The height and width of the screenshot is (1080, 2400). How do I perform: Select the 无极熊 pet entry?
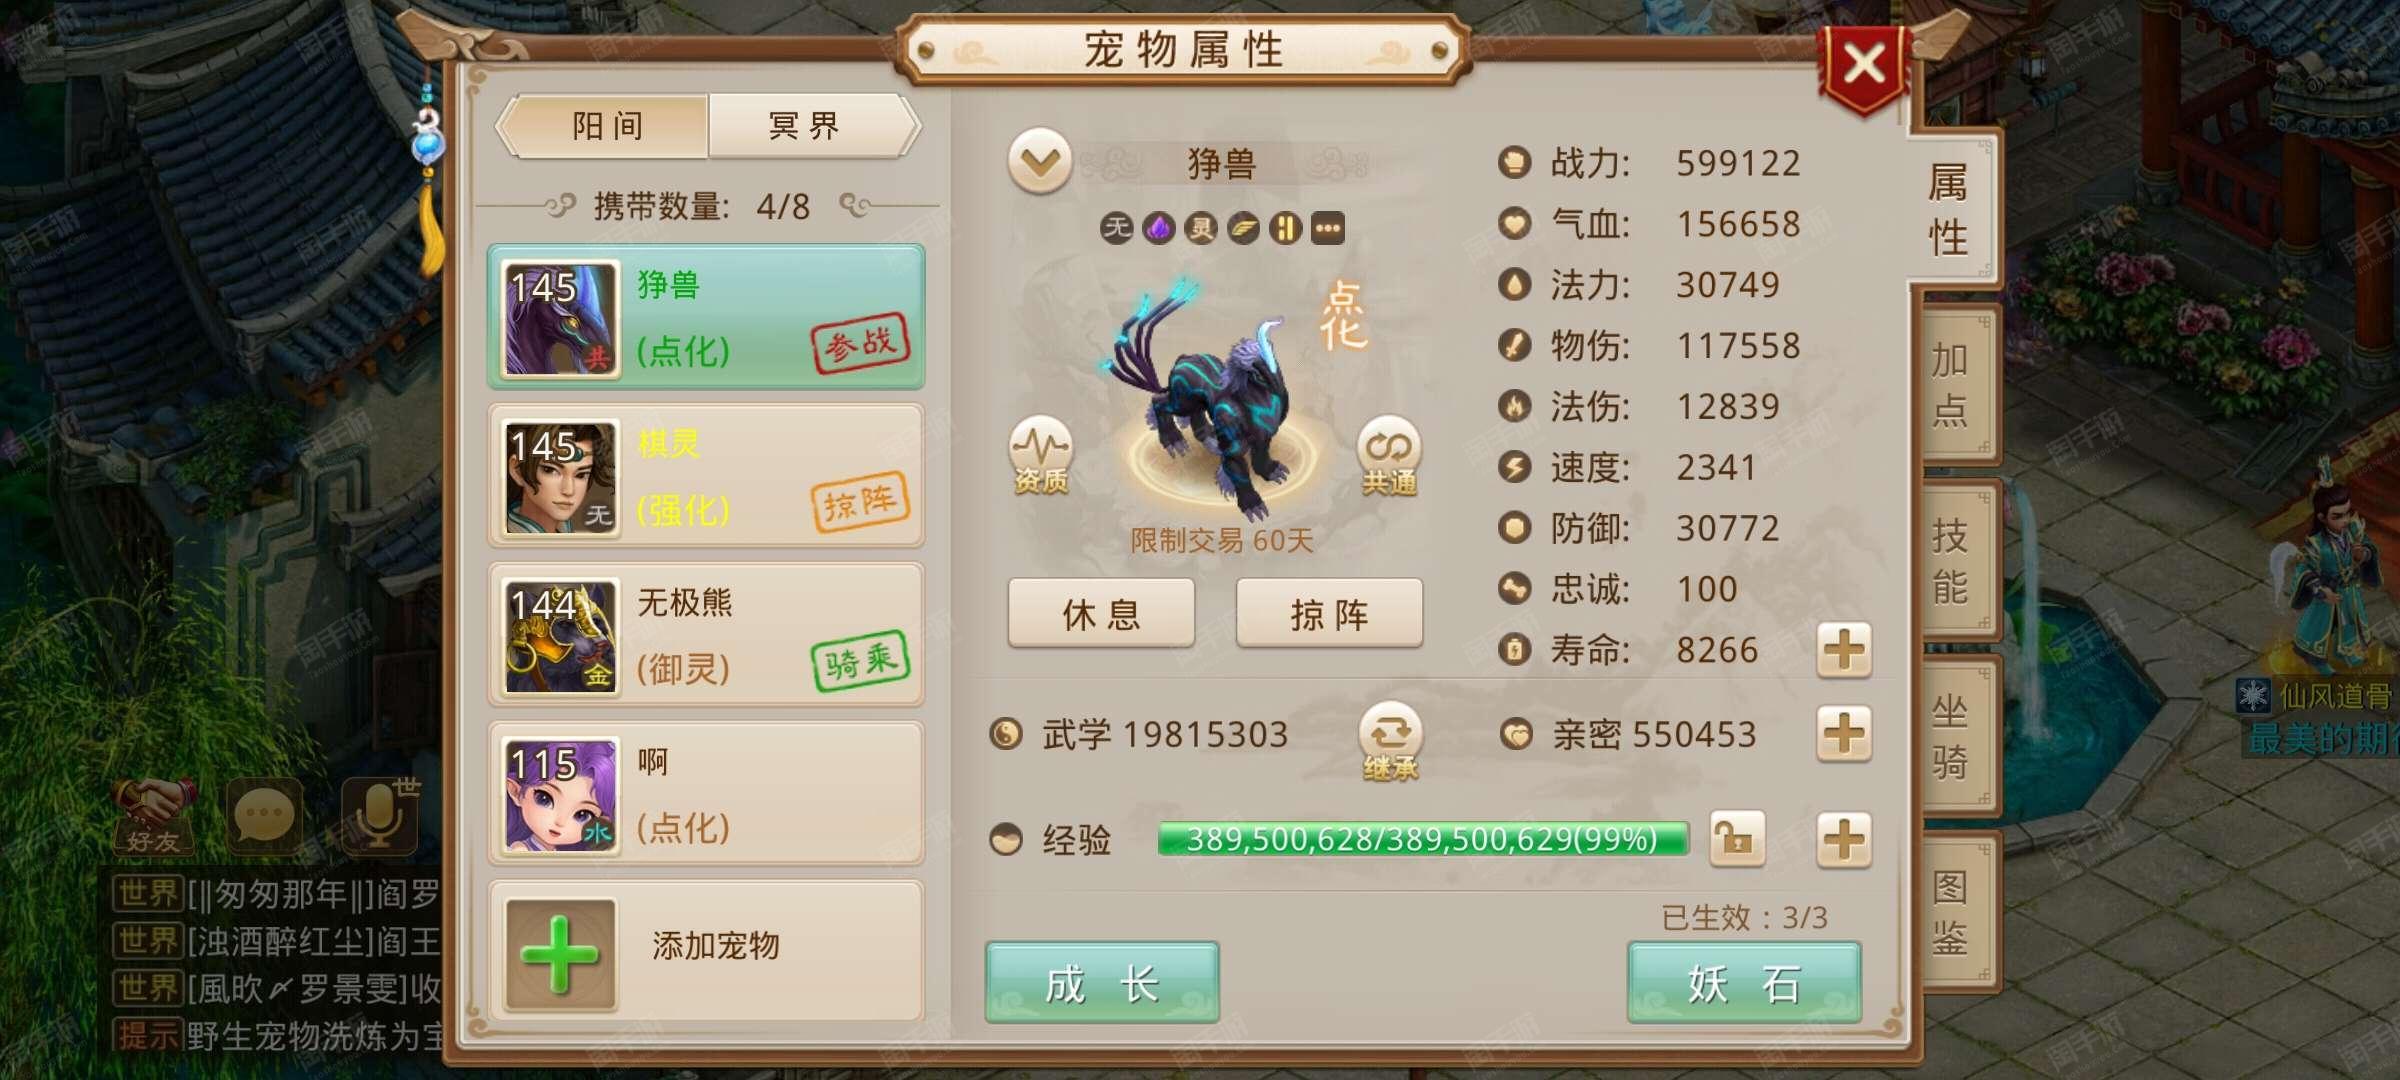(706, 635)
